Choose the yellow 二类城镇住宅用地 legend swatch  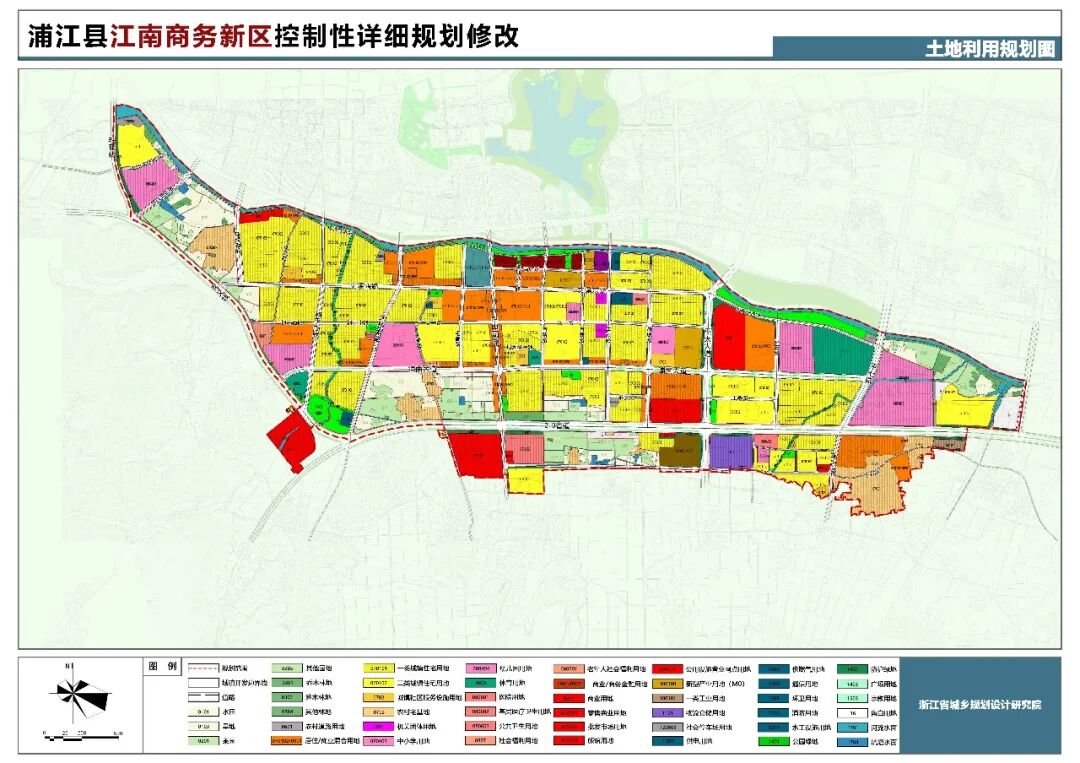(379, 683)
